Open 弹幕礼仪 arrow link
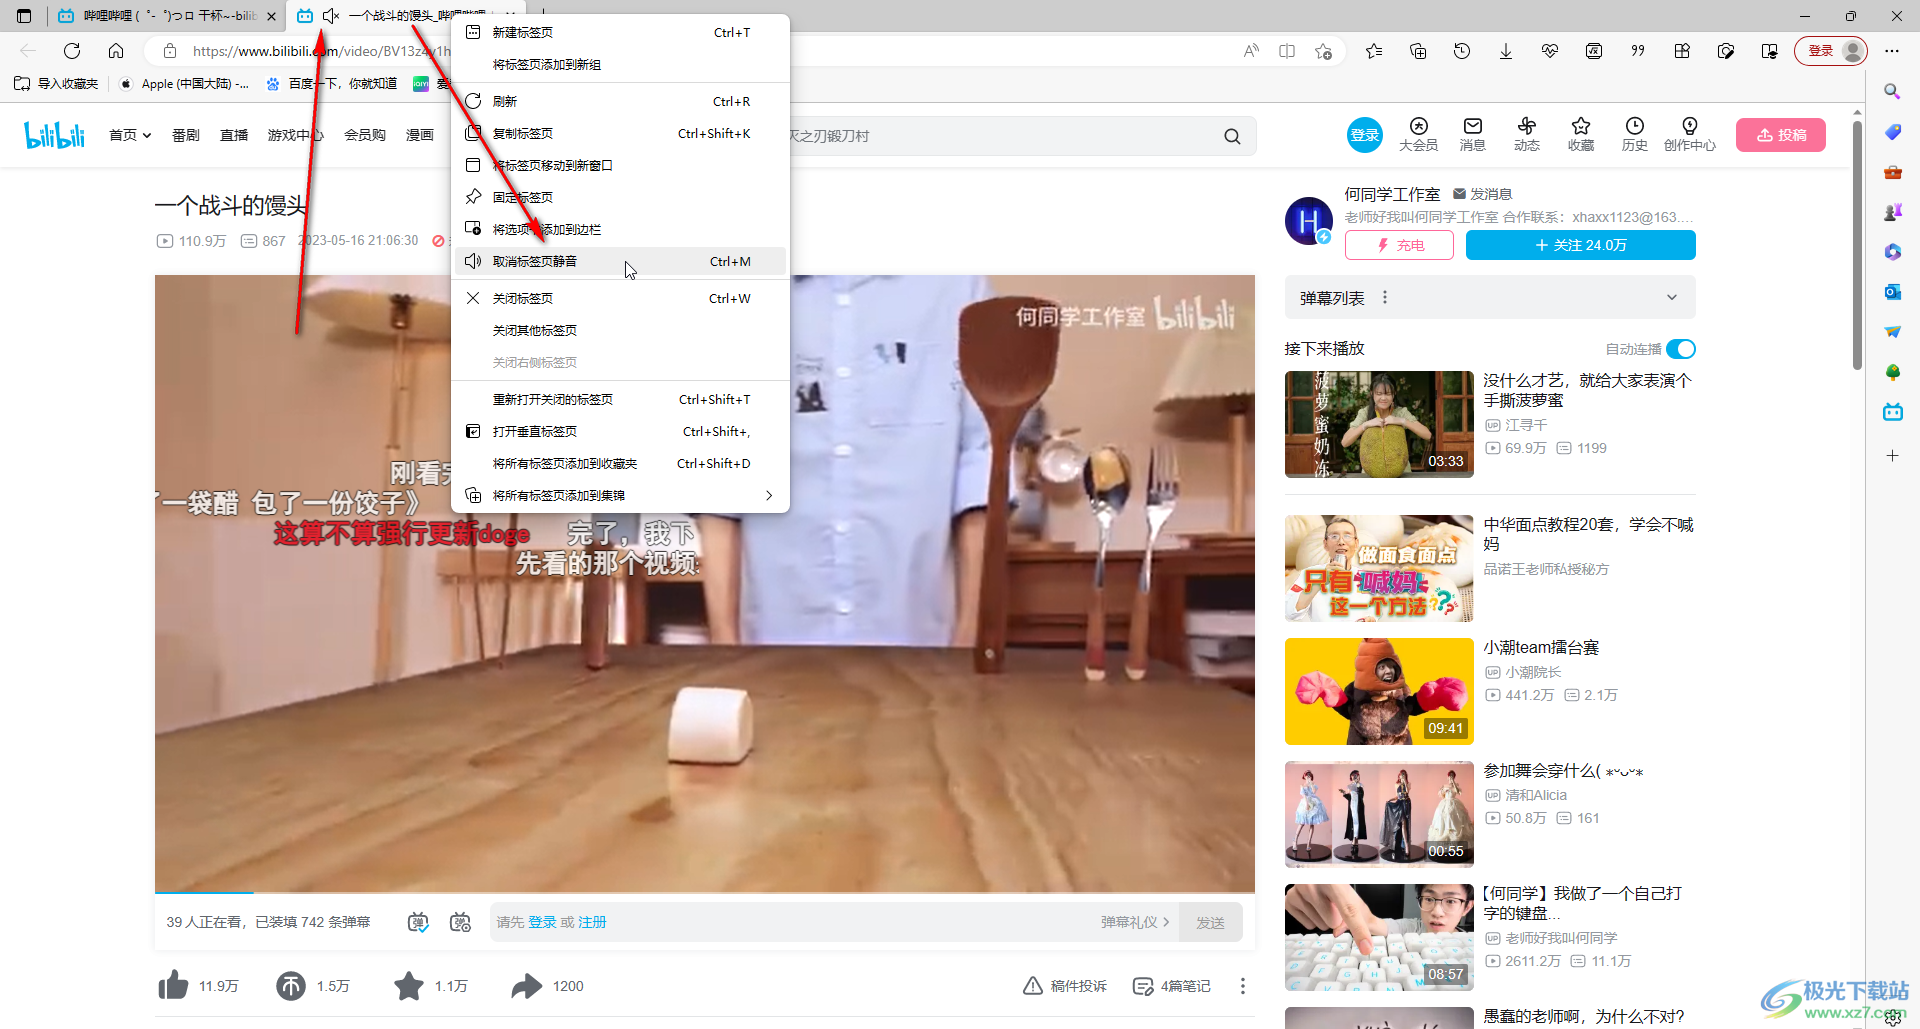 click(1135, 922)
